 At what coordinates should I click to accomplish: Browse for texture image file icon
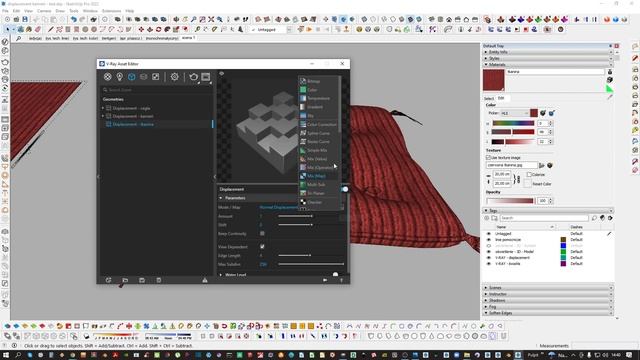point(542,165)
